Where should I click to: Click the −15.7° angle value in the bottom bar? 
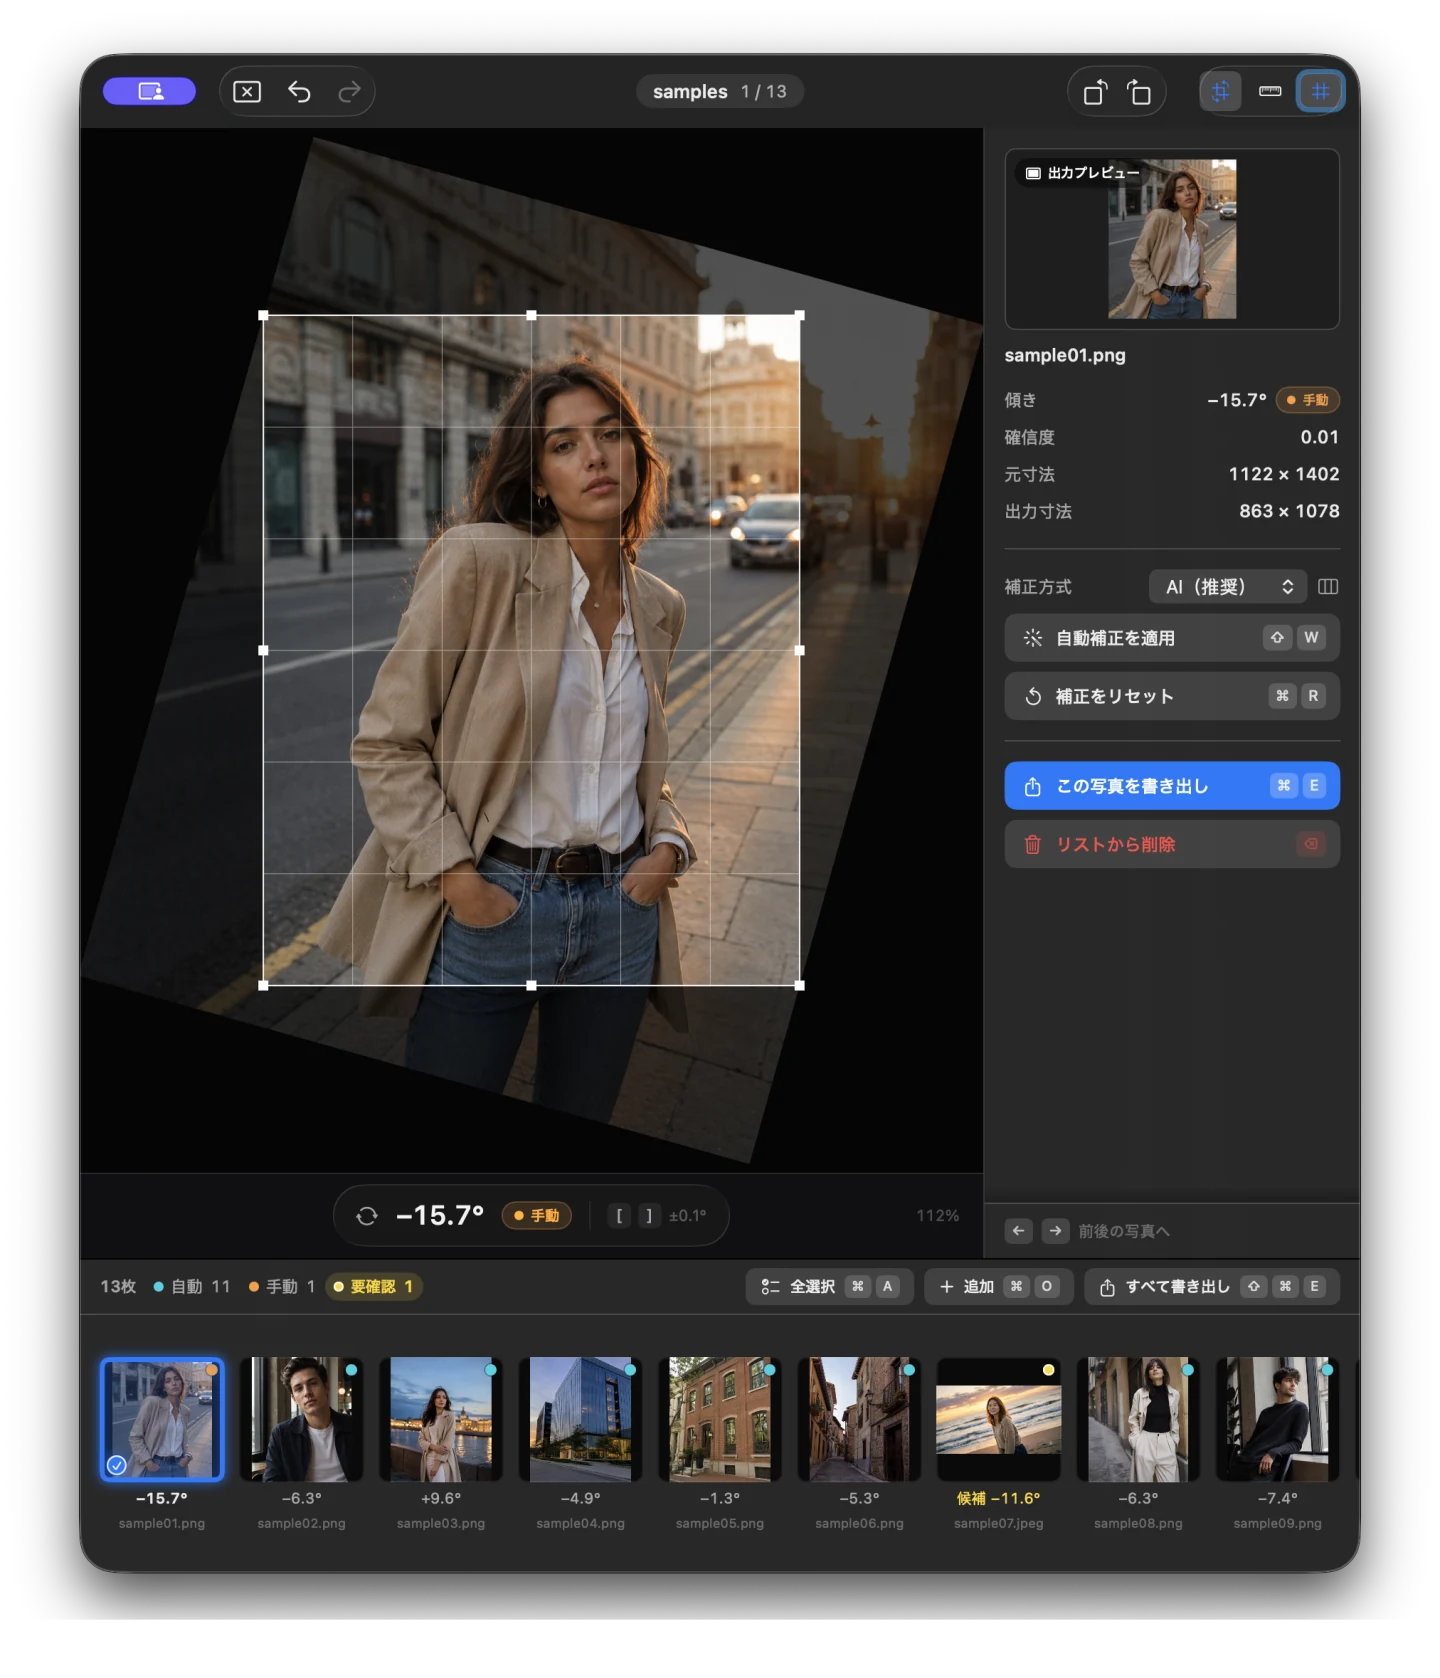point(440,1215)
